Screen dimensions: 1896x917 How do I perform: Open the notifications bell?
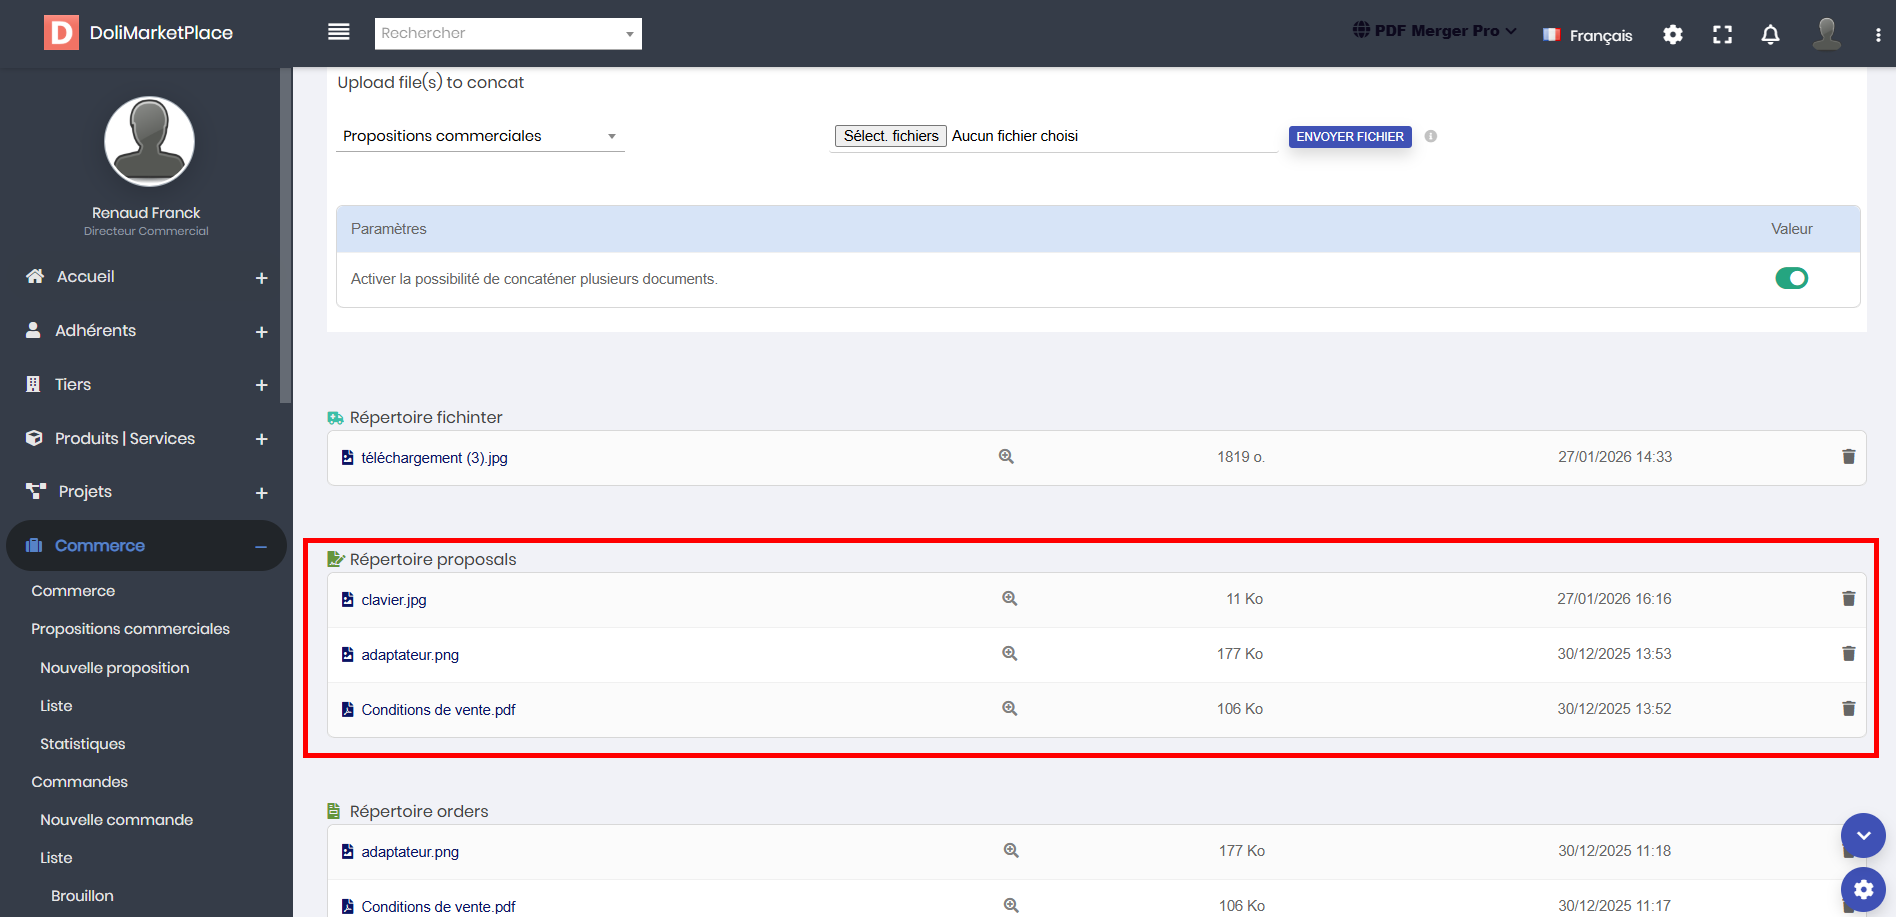click(1770, 35)
